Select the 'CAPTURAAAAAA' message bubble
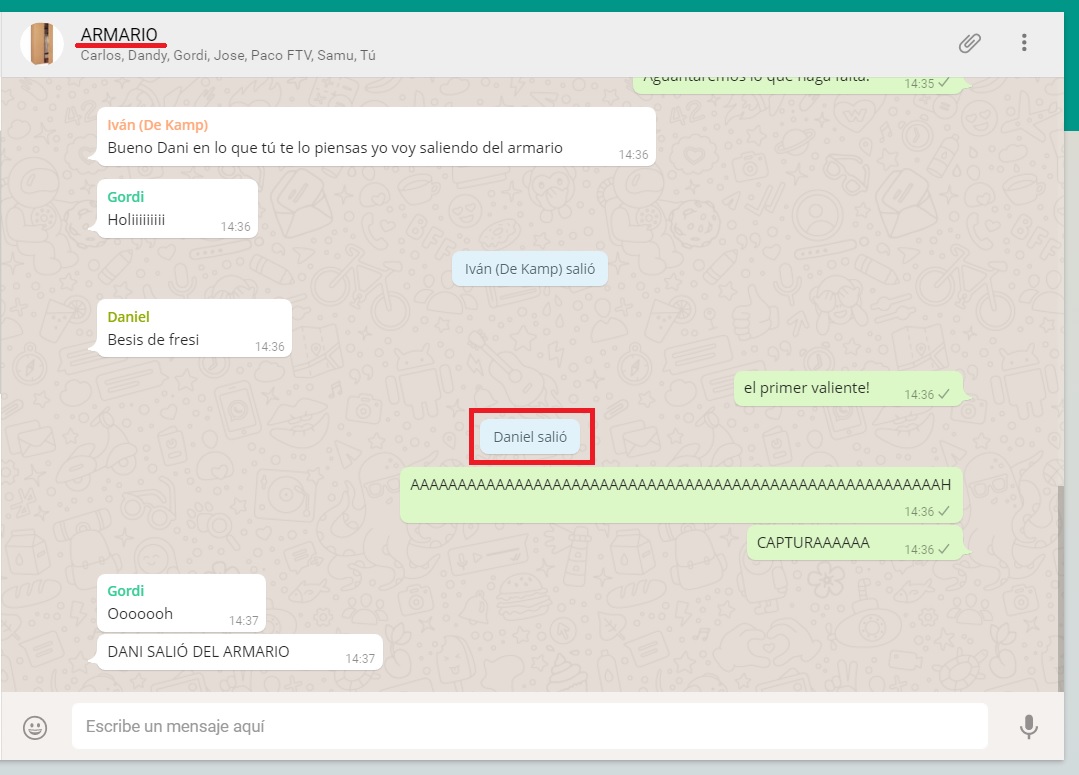This screenshot has height=775, width=1079. pos(813,543)
